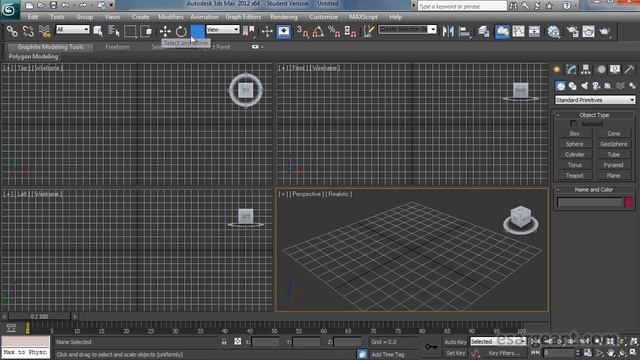Click the Render Production teapot icon
The width and height of the screenshot is (640, 360).
604,31
